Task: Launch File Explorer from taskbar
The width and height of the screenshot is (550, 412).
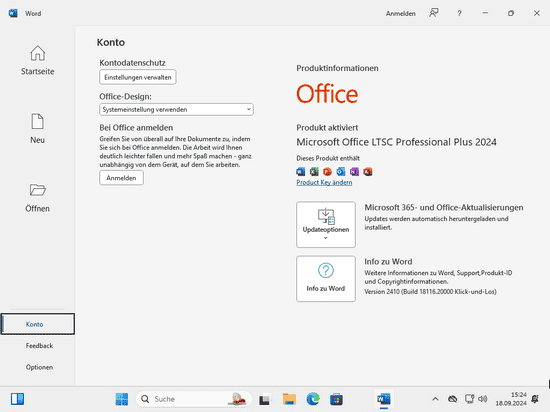Action: pyautogui.click(x=289, y=399)
